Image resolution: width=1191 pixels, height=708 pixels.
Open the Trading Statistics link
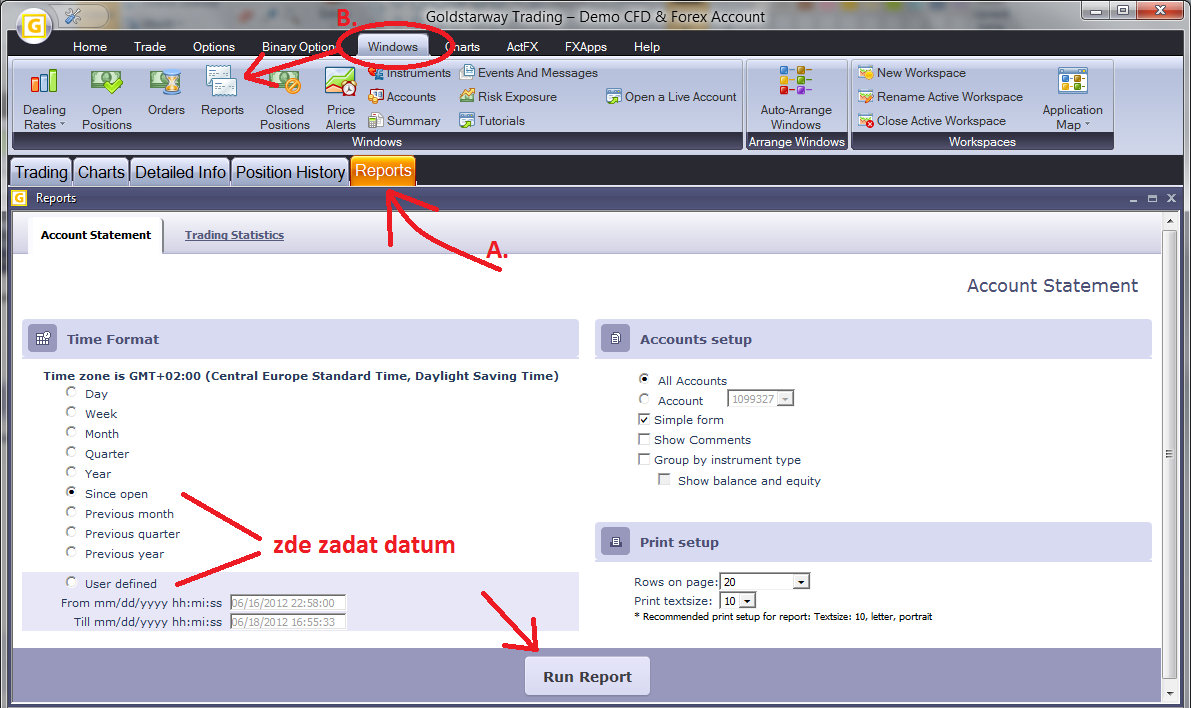pos(234,235)
